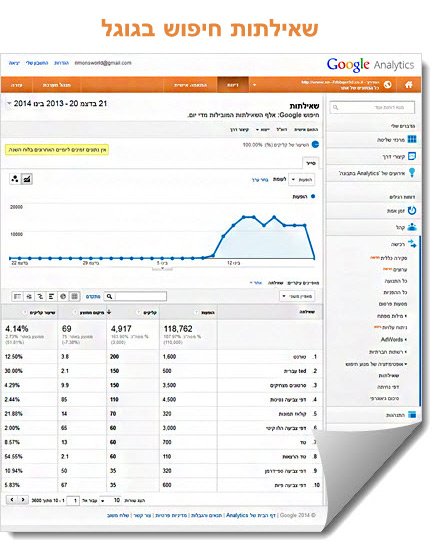Click the blue segment circle icon
The image size is (435, 550).
[315, 145]
